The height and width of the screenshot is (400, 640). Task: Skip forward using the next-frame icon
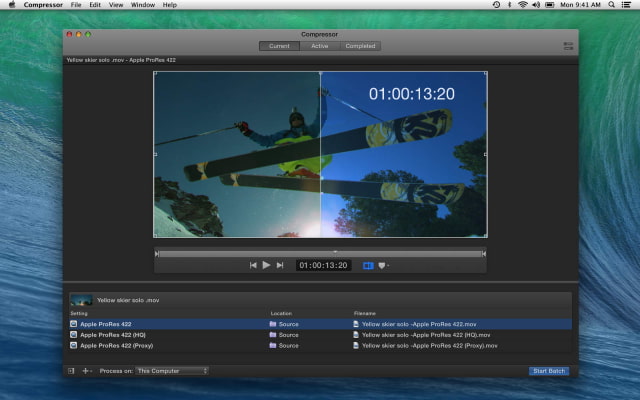[x=280, y=265]
